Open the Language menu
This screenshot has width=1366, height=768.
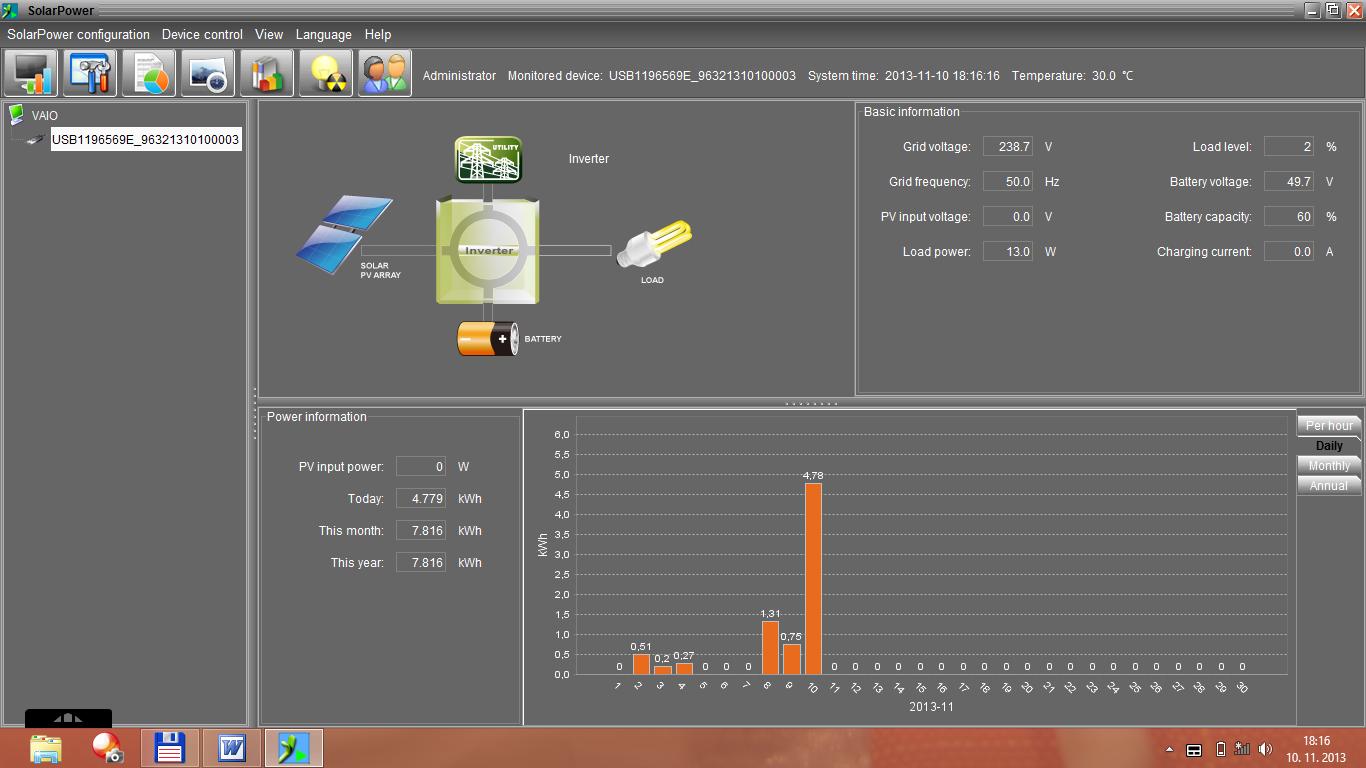coord(323,34)
